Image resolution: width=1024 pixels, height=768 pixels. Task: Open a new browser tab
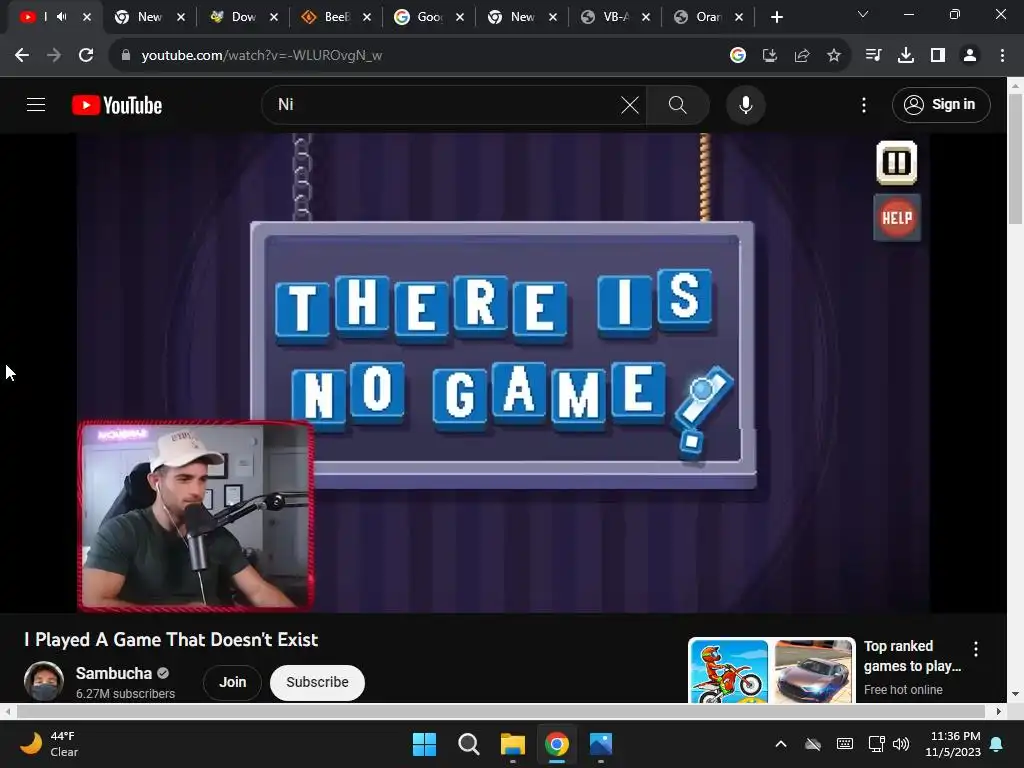tap(776, 17)
